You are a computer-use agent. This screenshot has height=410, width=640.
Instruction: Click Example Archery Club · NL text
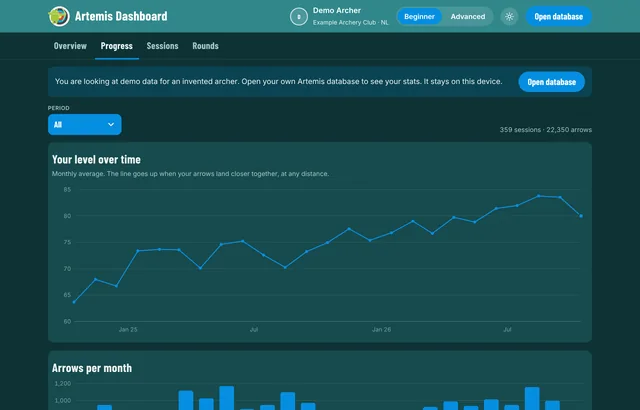pos(351,22)
